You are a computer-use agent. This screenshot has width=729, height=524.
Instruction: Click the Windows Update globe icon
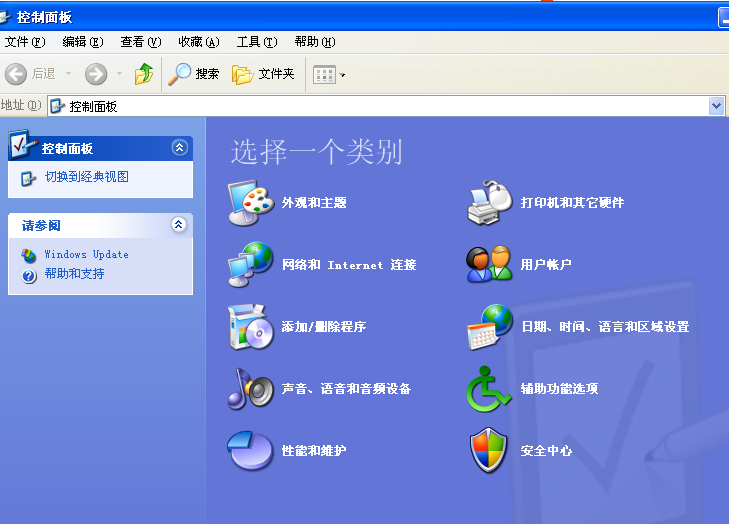tap(28, 255)
